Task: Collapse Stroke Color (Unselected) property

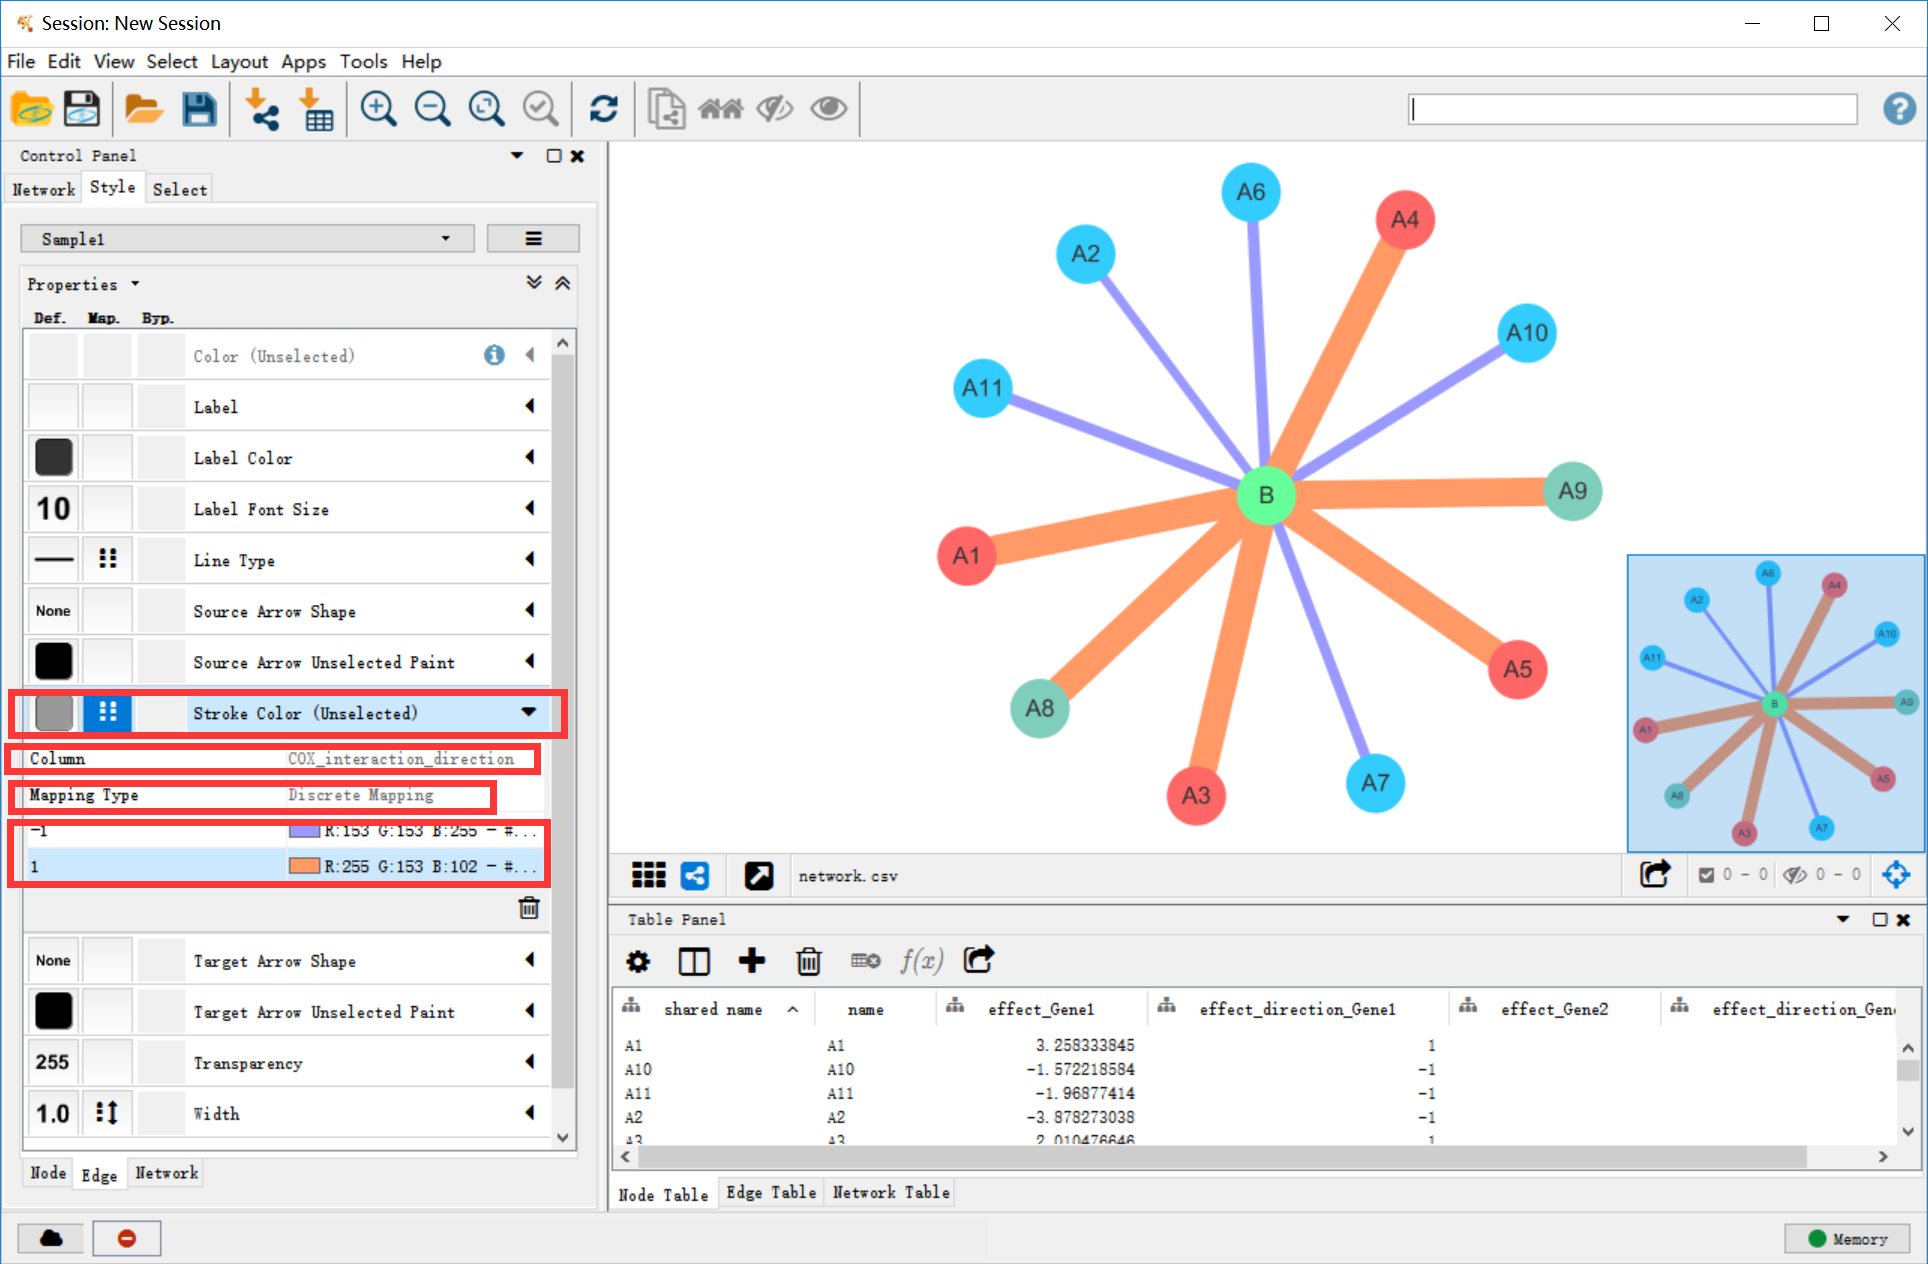Action: 529,712
